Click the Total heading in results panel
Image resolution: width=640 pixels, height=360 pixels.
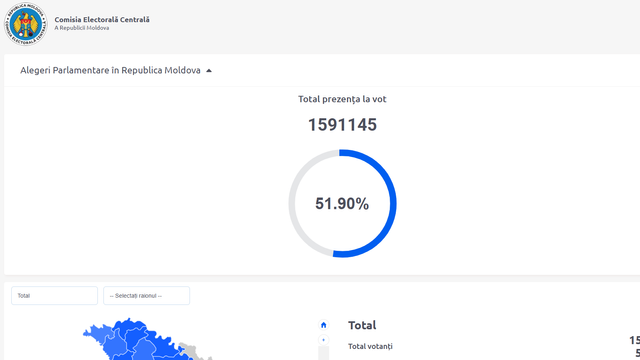pyautogui.click(x=362, y=325)
